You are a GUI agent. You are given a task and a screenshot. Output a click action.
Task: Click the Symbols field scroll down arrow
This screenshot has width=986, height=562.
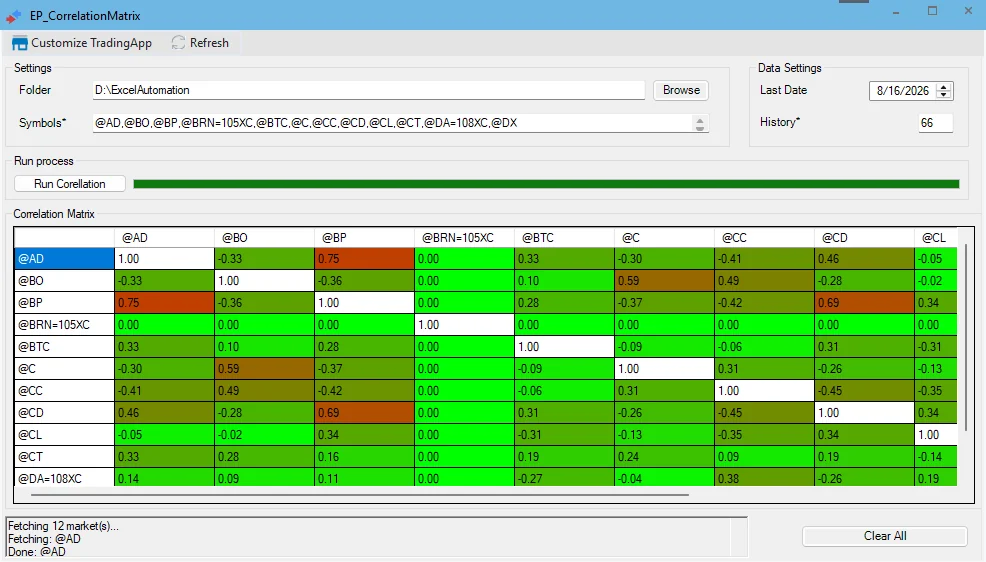tap(700, 128)
